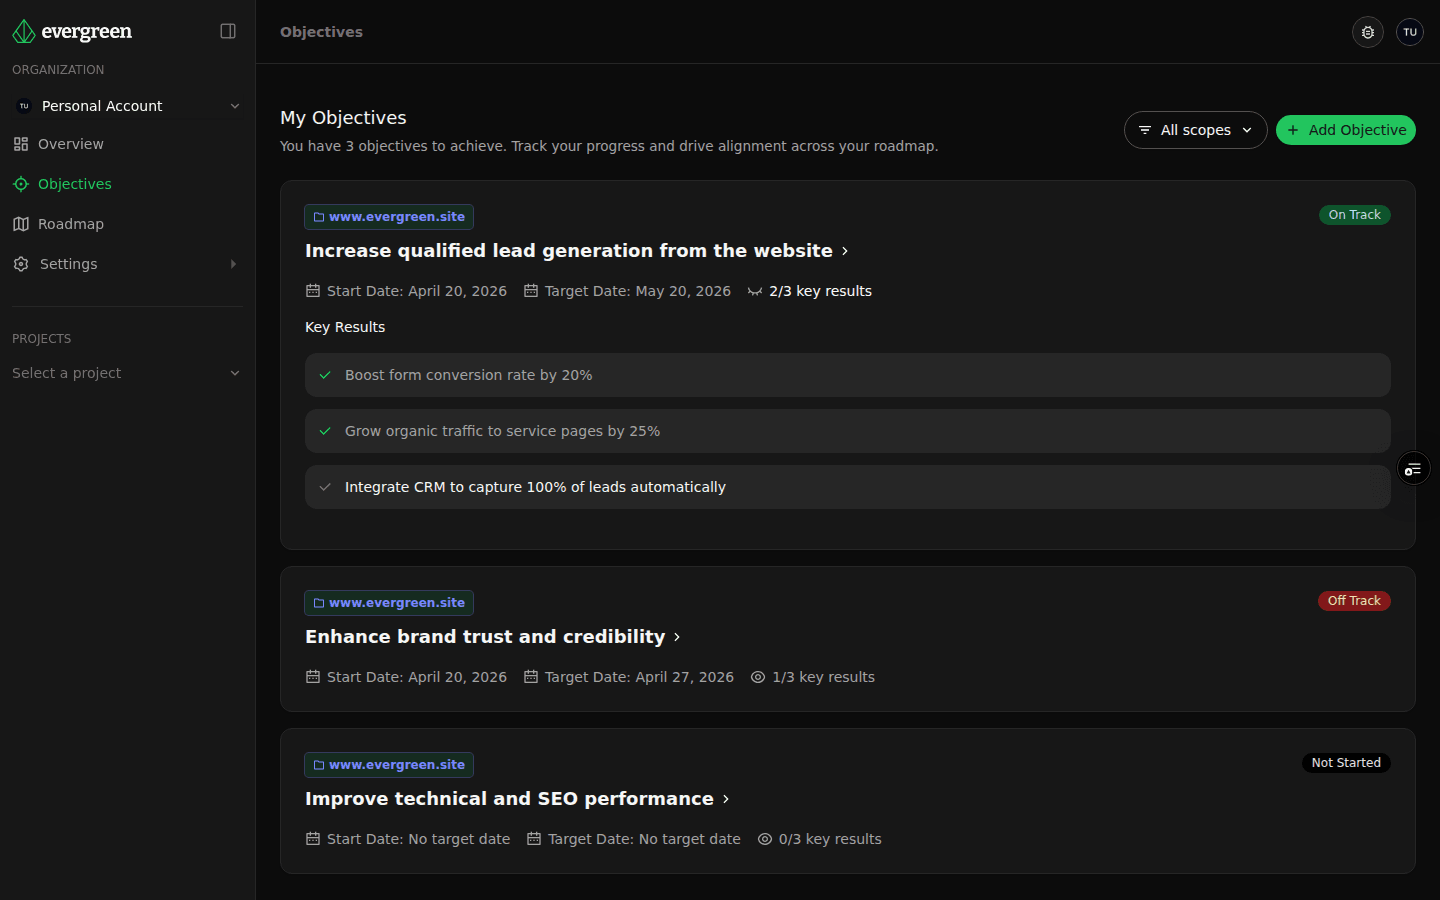Viewport: 1440px width, 900px height.
Task: Click the calendar icon beside Start Date
Action: [311, 290]
